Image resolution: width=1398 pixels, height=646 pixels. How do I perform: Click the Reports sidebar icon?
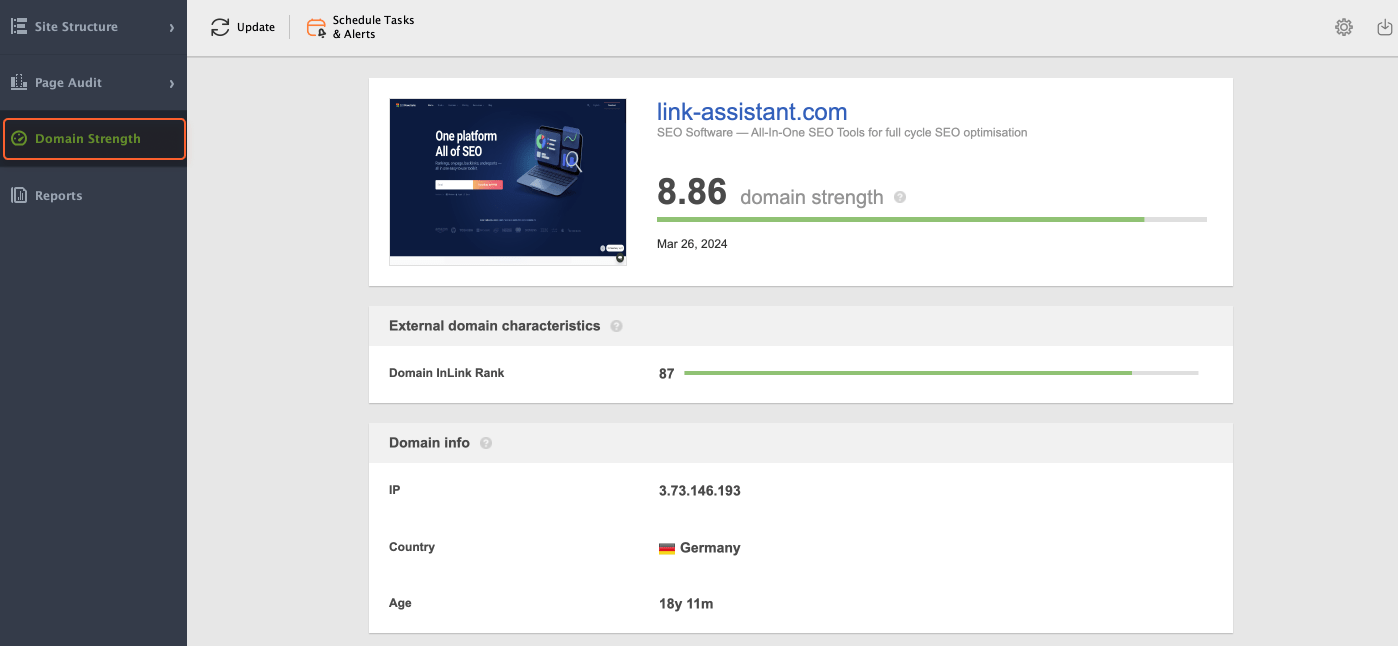[x=18, y=195]
